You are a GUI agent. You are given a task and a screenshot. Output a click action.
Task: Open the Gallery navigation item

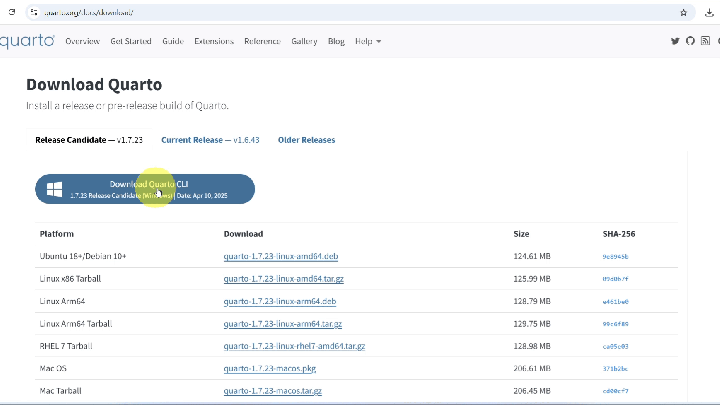(x=304, y=41)
